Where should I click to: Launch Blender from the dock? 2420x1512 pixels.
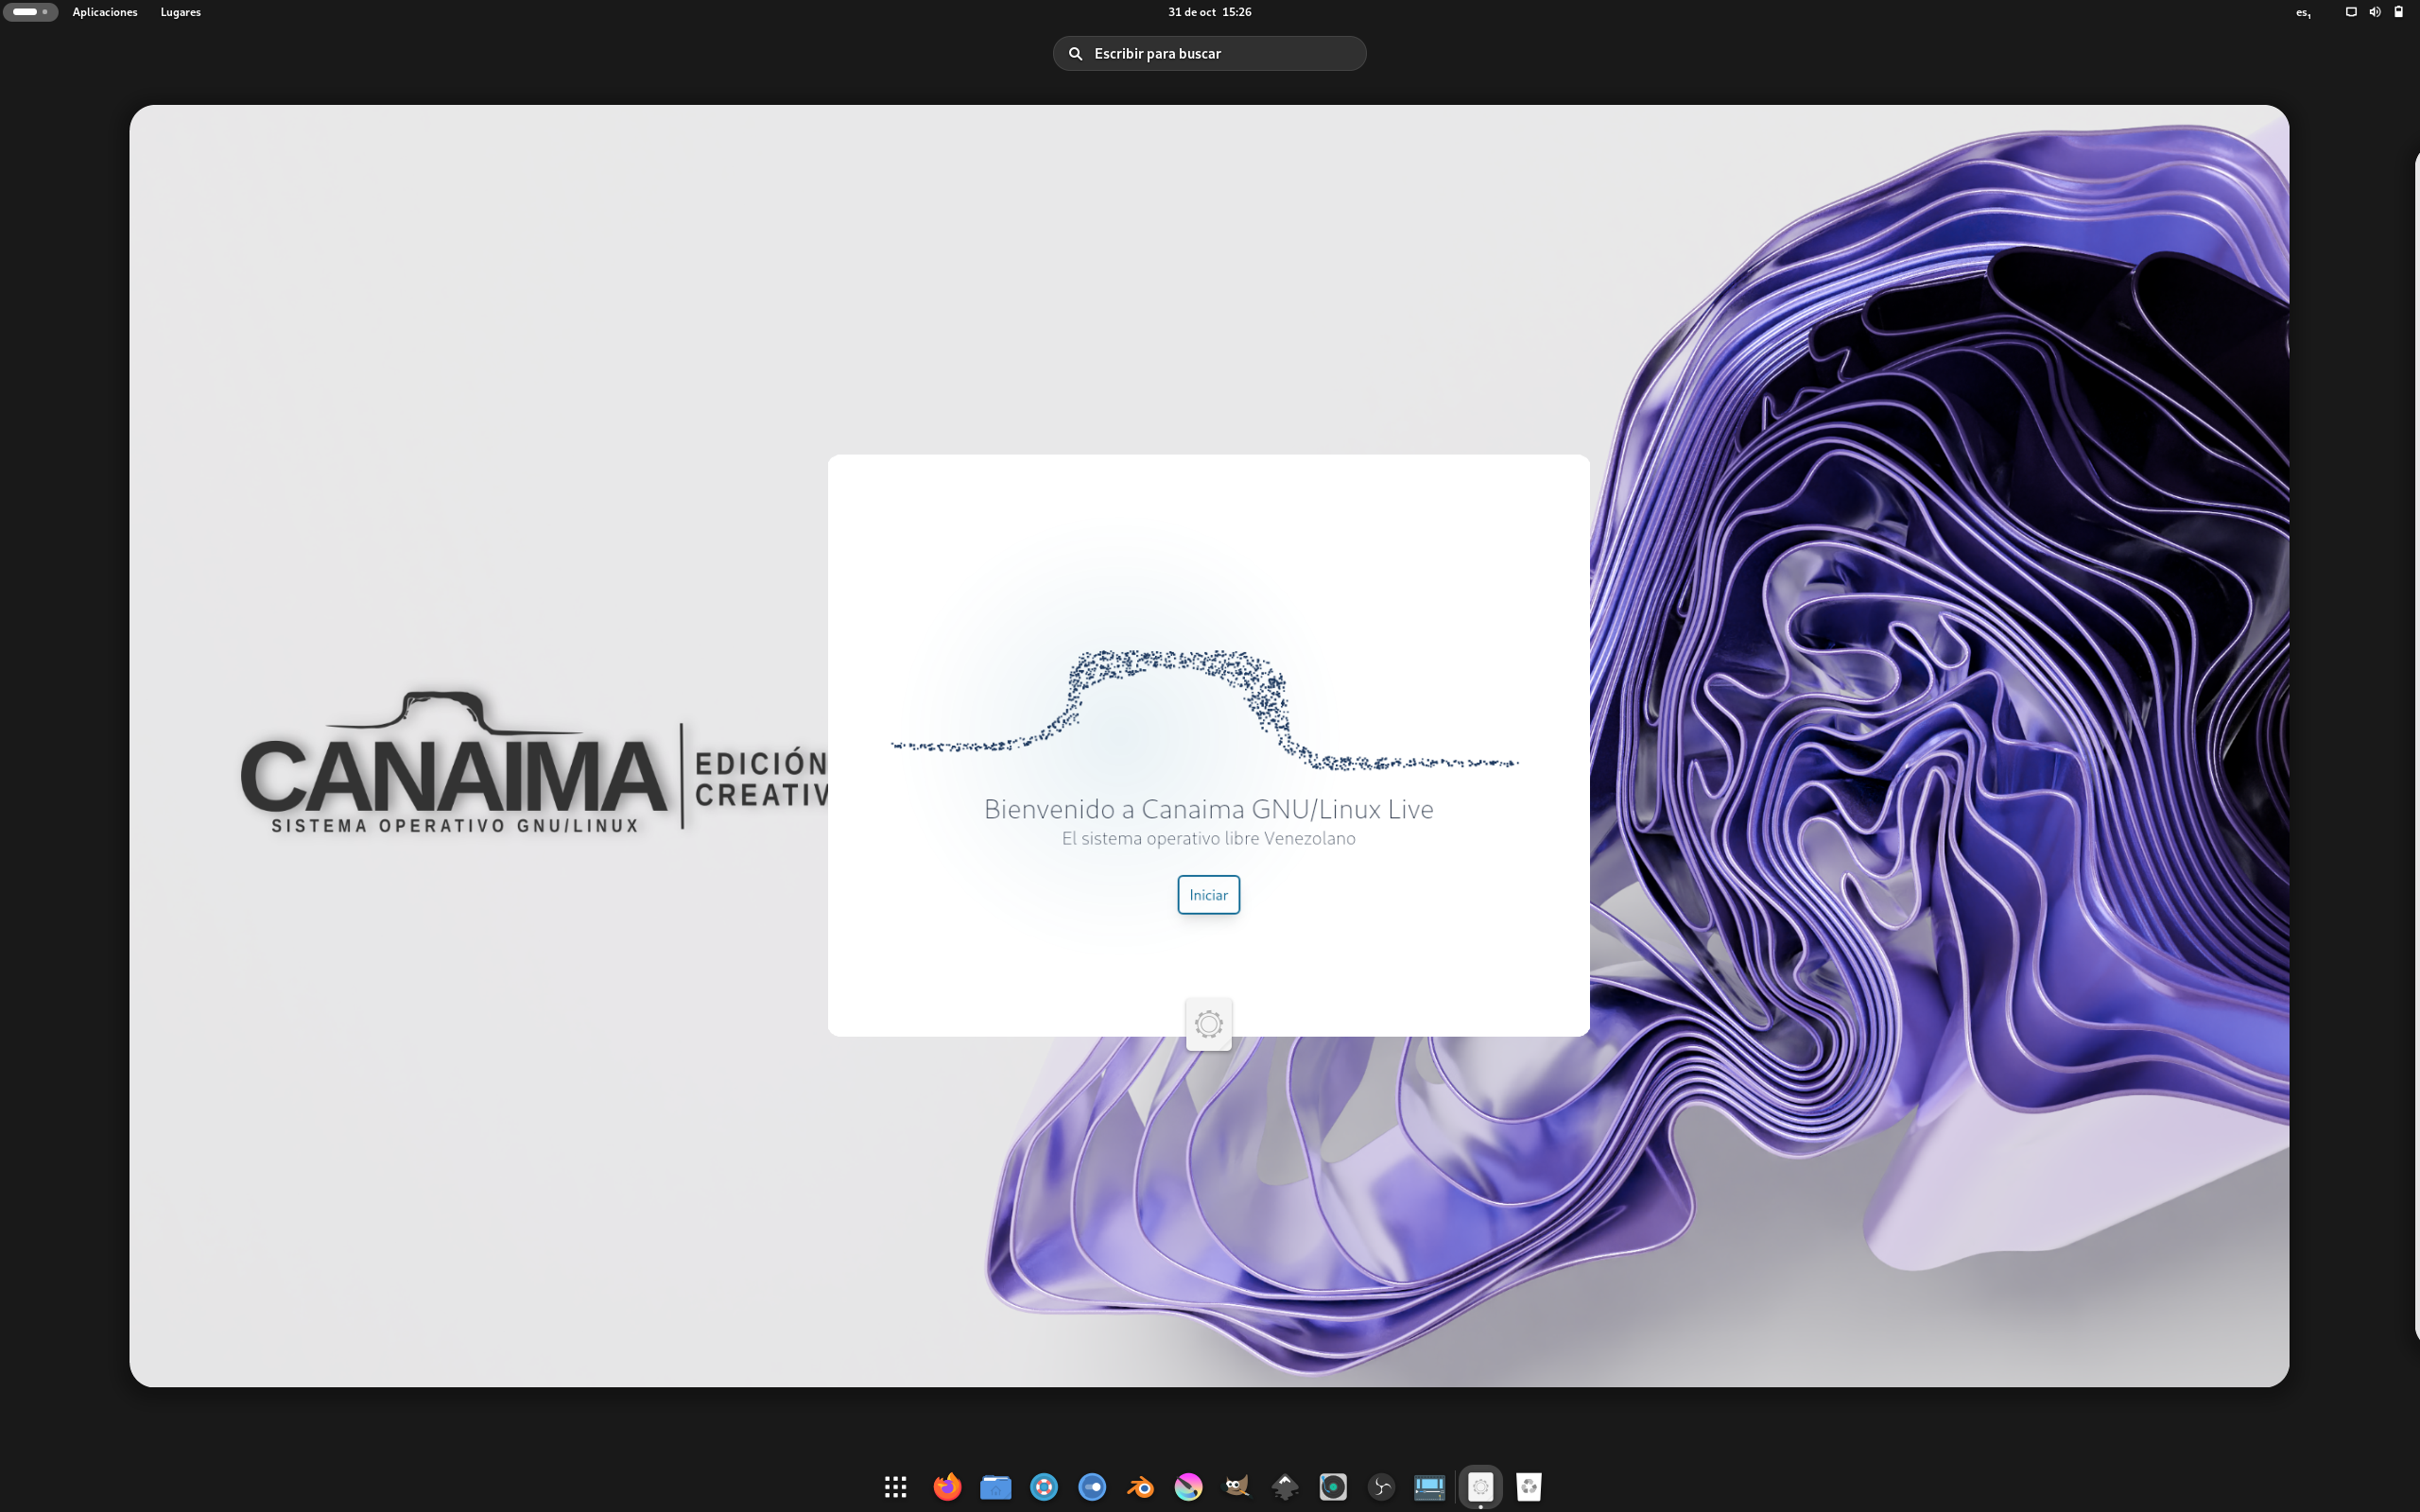point(1140,1486)
